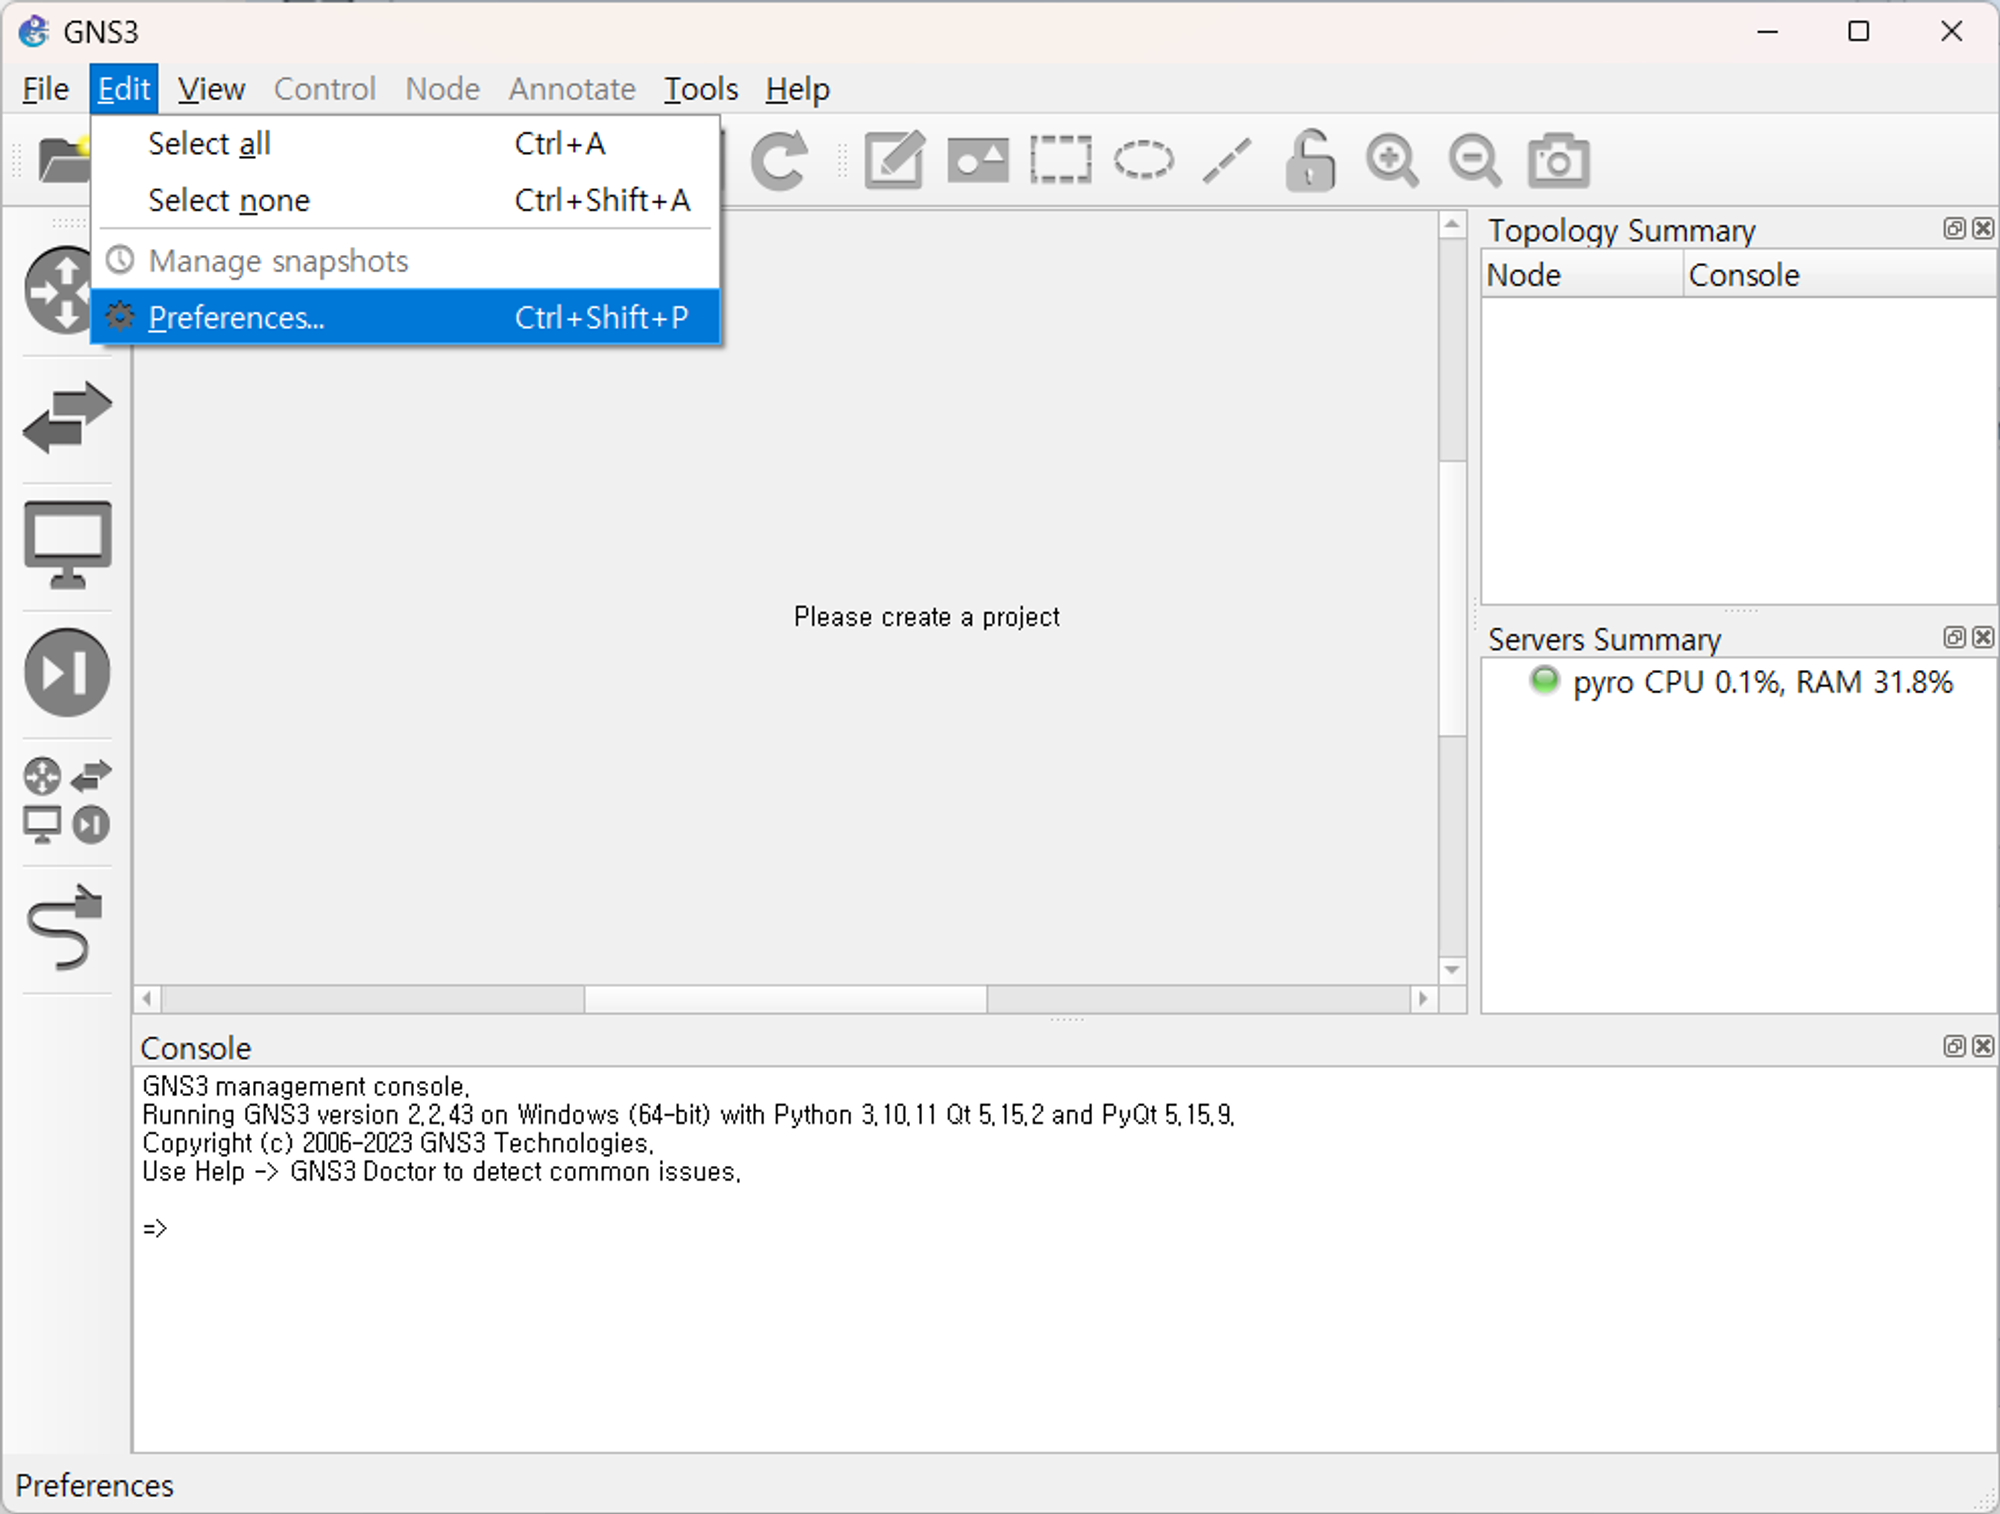The width and height of the screenshot is (2000, 1514).
Task: Select the add note tool
Action: pyautogui.click(x=894, y=160)
